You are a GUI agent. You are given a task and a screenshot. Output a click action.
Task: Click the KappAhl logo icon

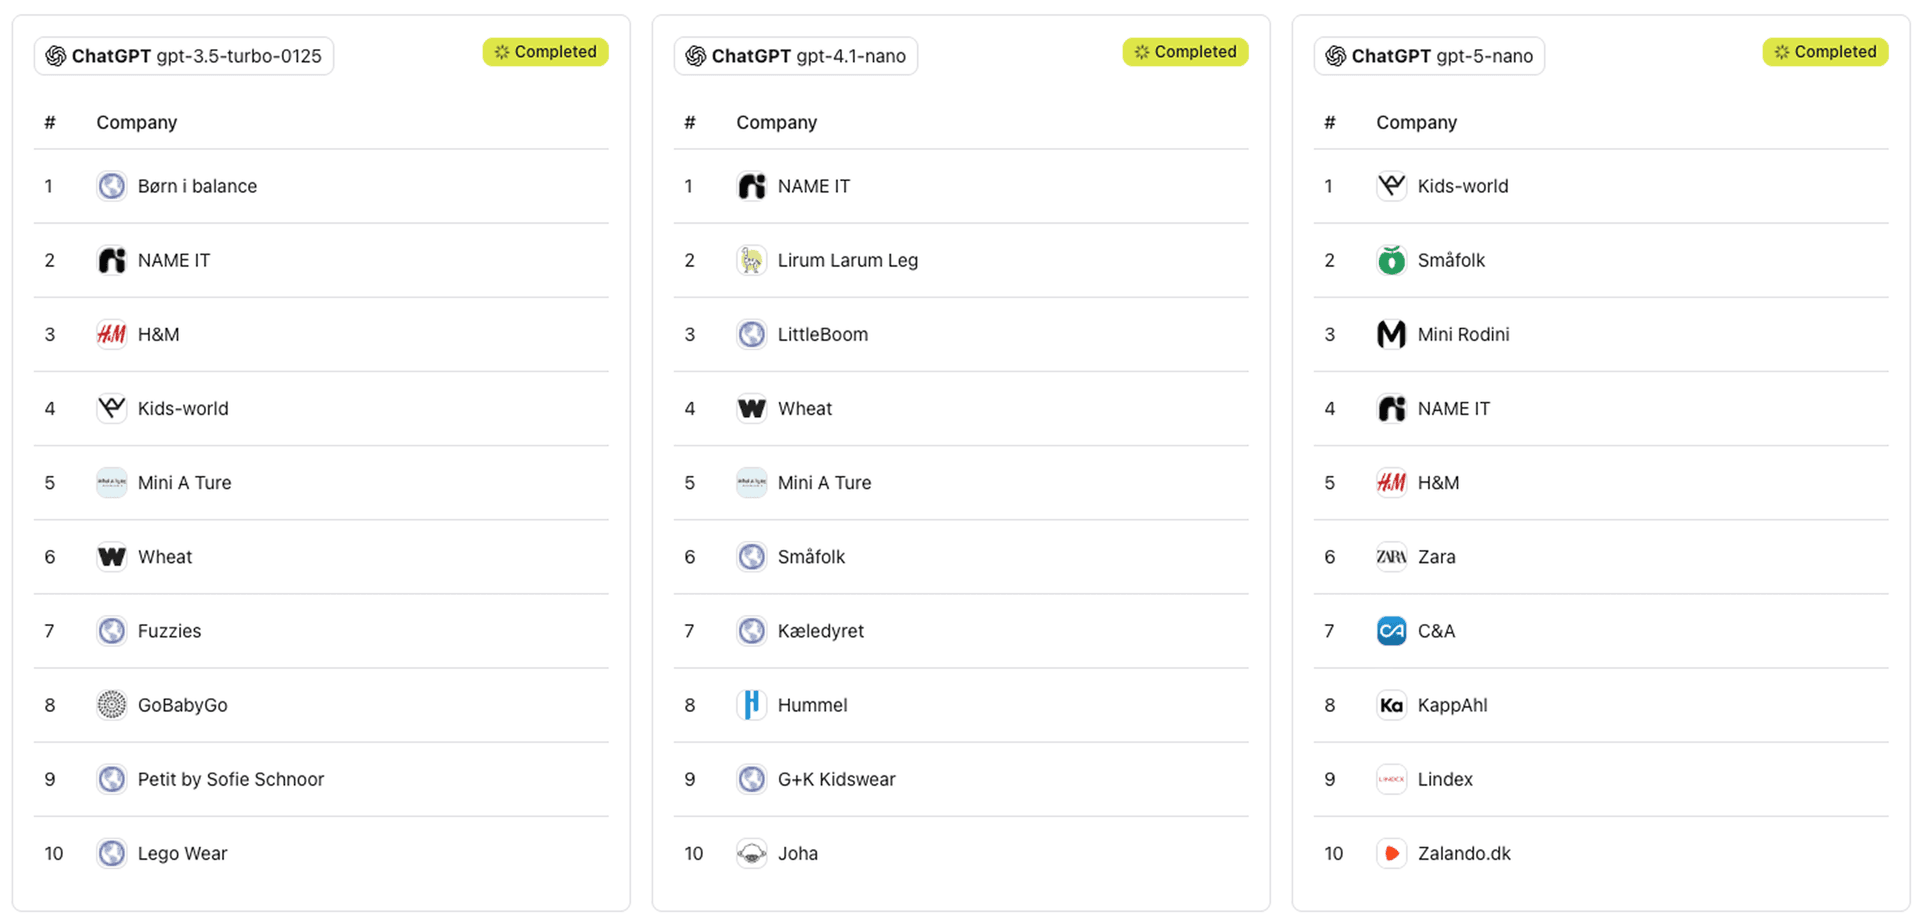point(1391,705)
